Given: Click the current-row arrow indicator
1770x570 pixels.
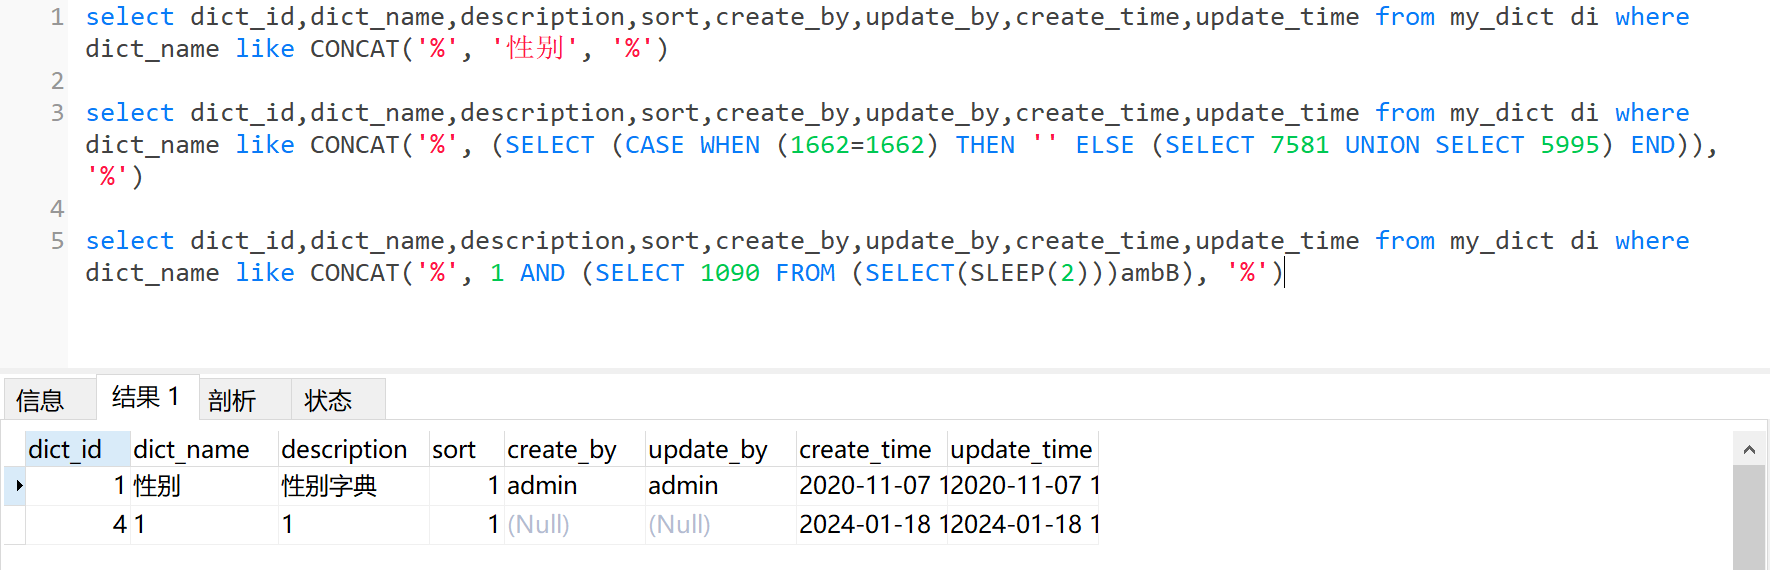Looking at the screenshot, I should [x=18, y=486].
